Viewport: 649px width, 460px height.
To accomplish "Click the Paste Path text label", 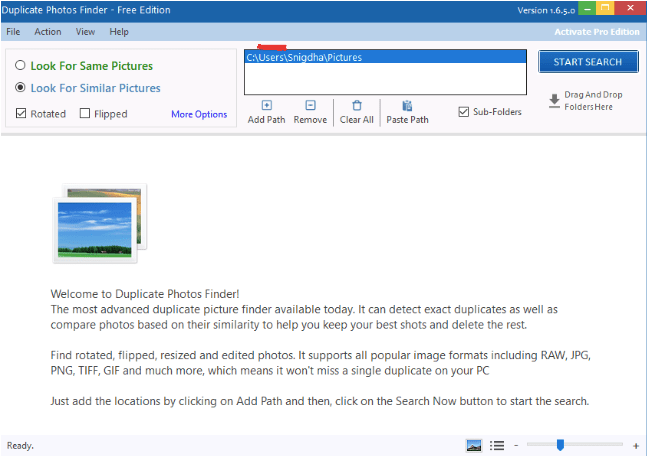I will (407, 120).
